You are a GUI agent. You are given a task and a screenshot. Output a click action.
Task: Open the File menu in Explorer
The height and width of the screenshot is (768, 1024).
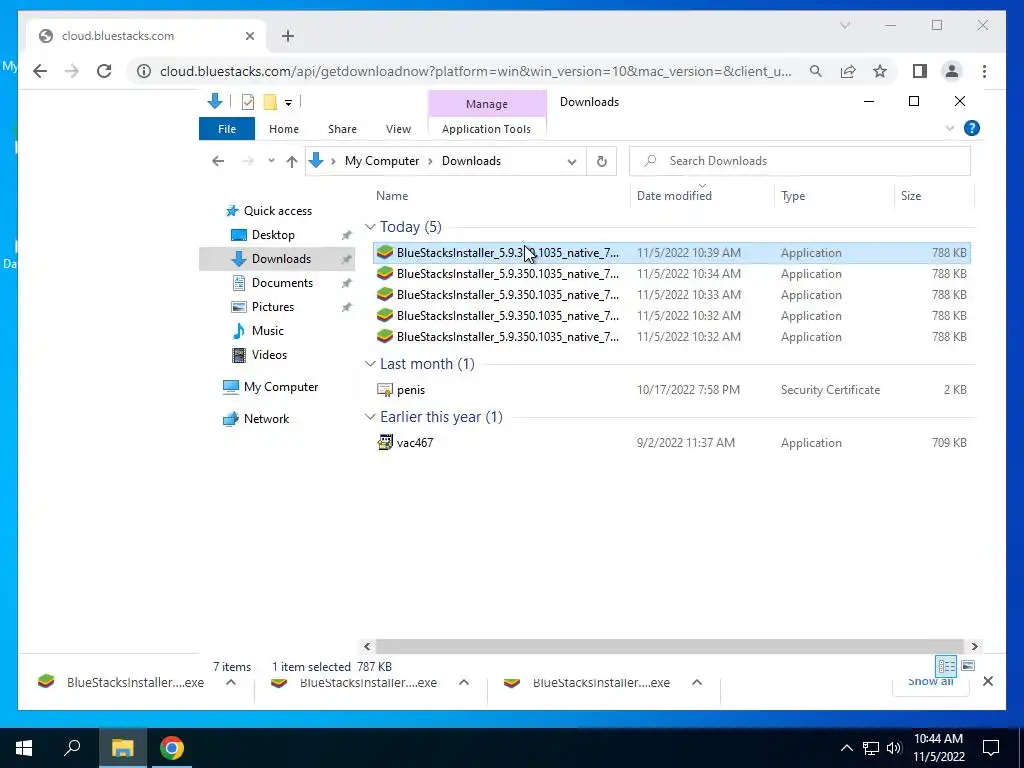pyautogui.click(x=227, y=129)
